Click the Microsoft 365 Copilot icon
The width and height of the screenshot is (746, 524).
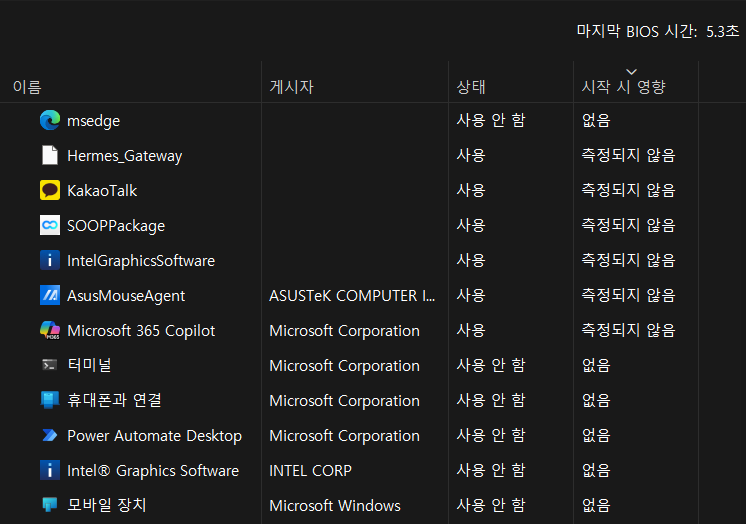tap(50, 330)
